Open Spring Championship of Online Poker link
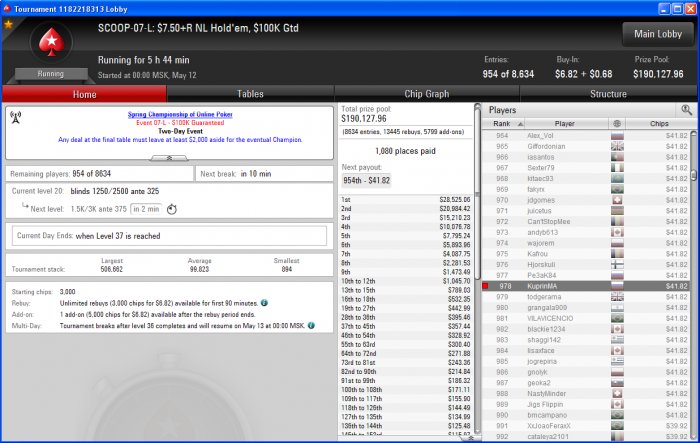 [180, 114]
